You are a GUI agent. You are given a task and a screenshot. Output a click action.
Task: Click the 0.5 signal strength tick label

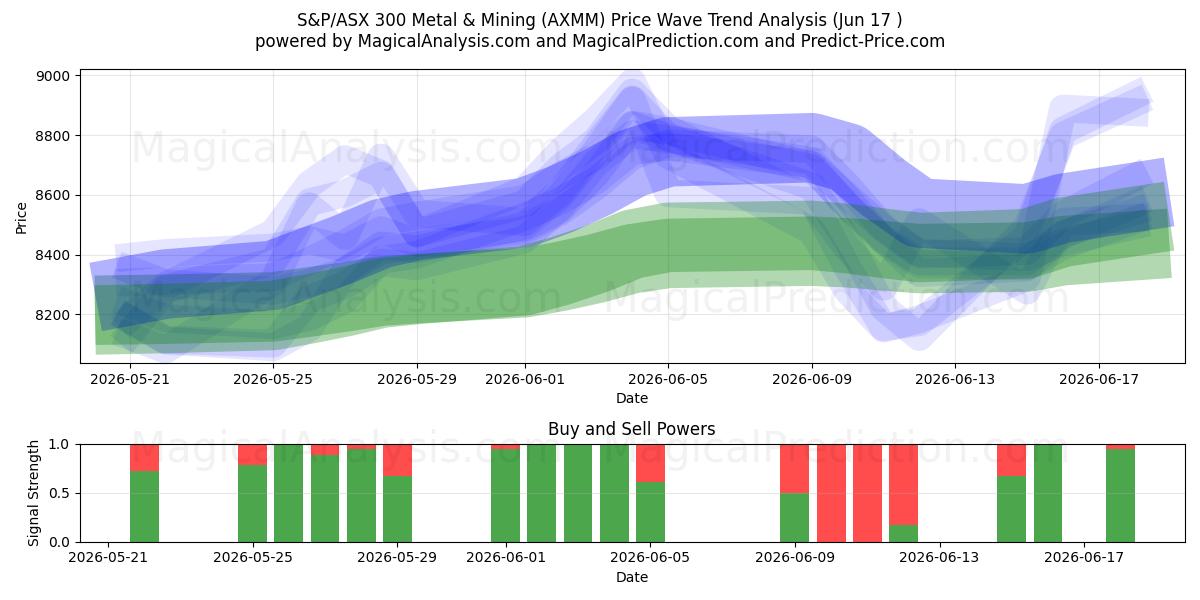click(x=60, y=493)
